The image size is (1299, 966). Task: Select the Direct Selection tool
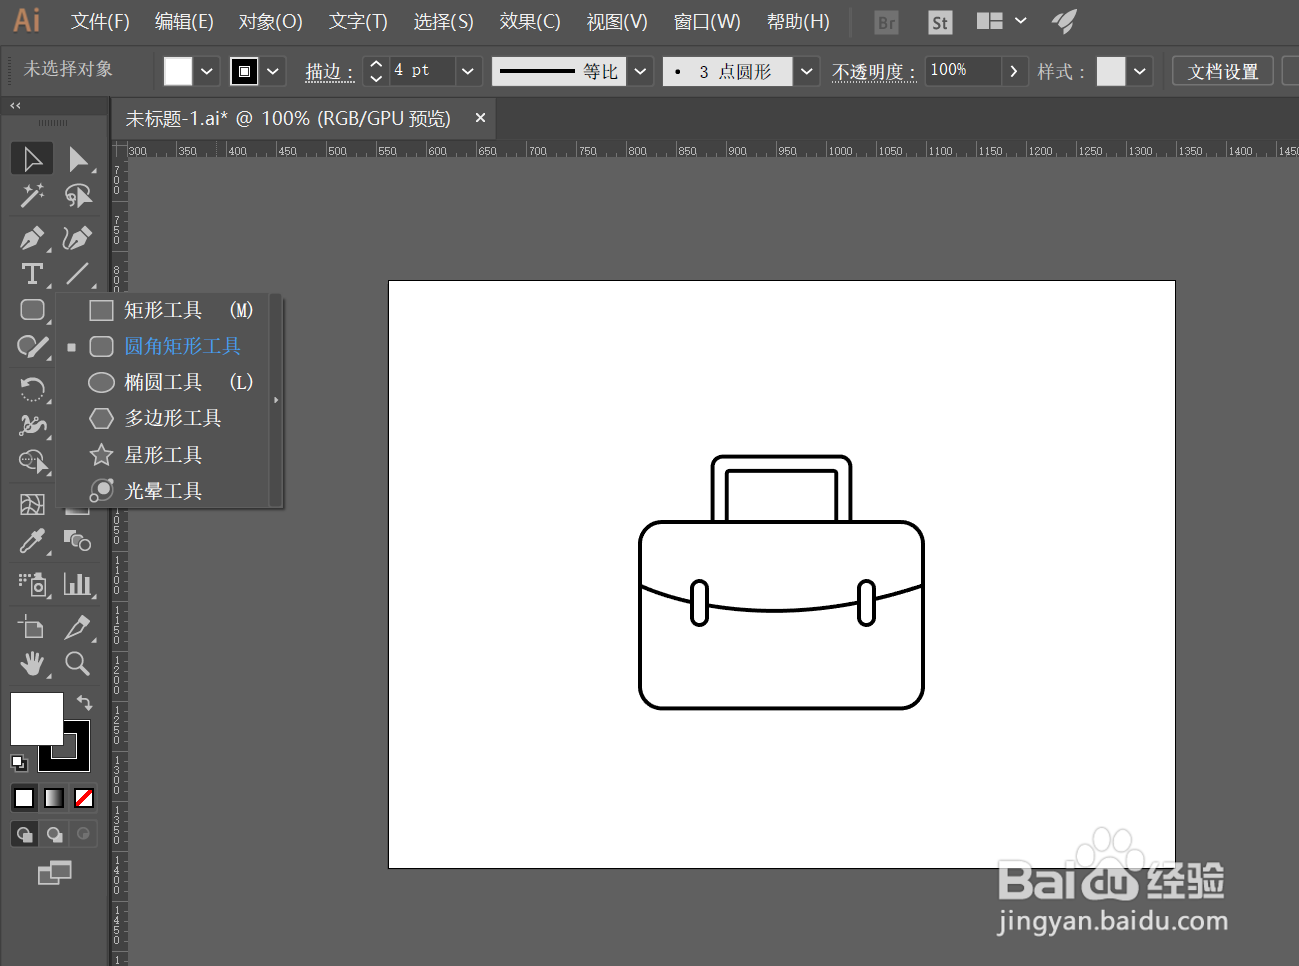coord(78,159)
